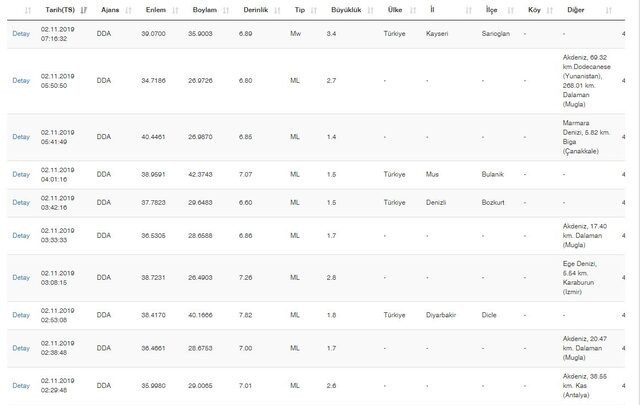Sort by Diğer using its arrow icon
This screenshot has width=640, height=405.
pyautogui.click(x=609, y=9)
